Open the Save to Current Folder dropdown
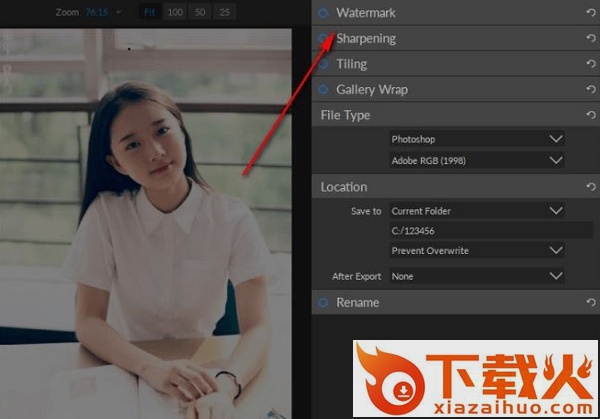This screenshot has width=600, height=419. (477, 211)
